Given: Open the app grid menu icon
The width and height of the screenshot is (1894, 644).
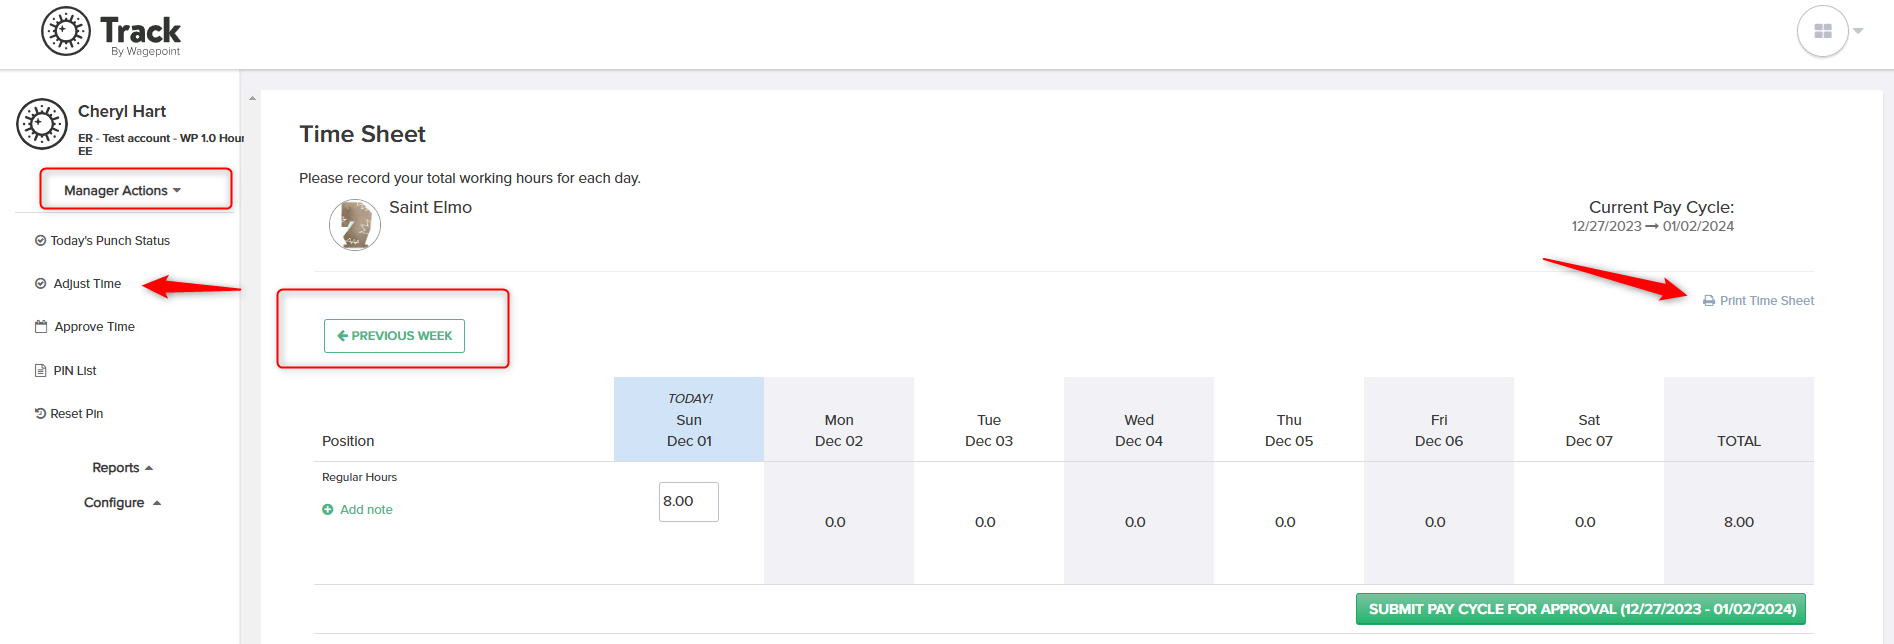Looking at the screenshot, I should point(1823,32).
